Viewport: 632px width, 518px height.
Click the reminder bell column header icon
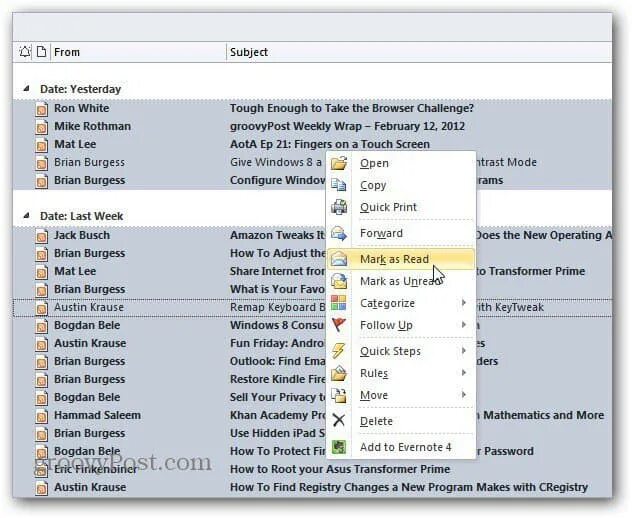click(x=25, y=52)
